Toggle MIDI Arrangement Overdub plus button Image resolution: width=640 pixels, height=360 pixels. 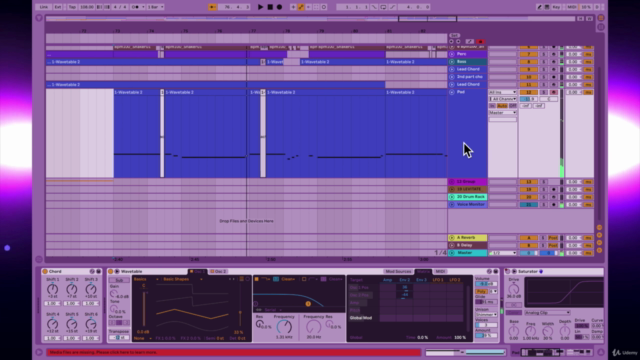(x=293, y=7)
